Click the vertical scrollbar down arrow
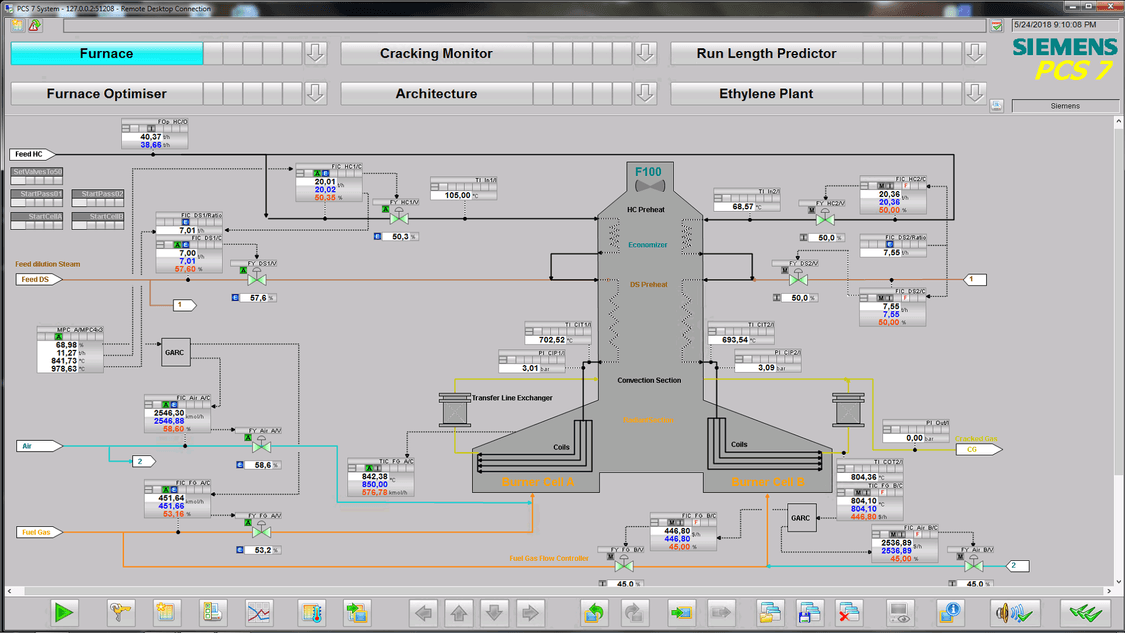 pos(1118,581)
